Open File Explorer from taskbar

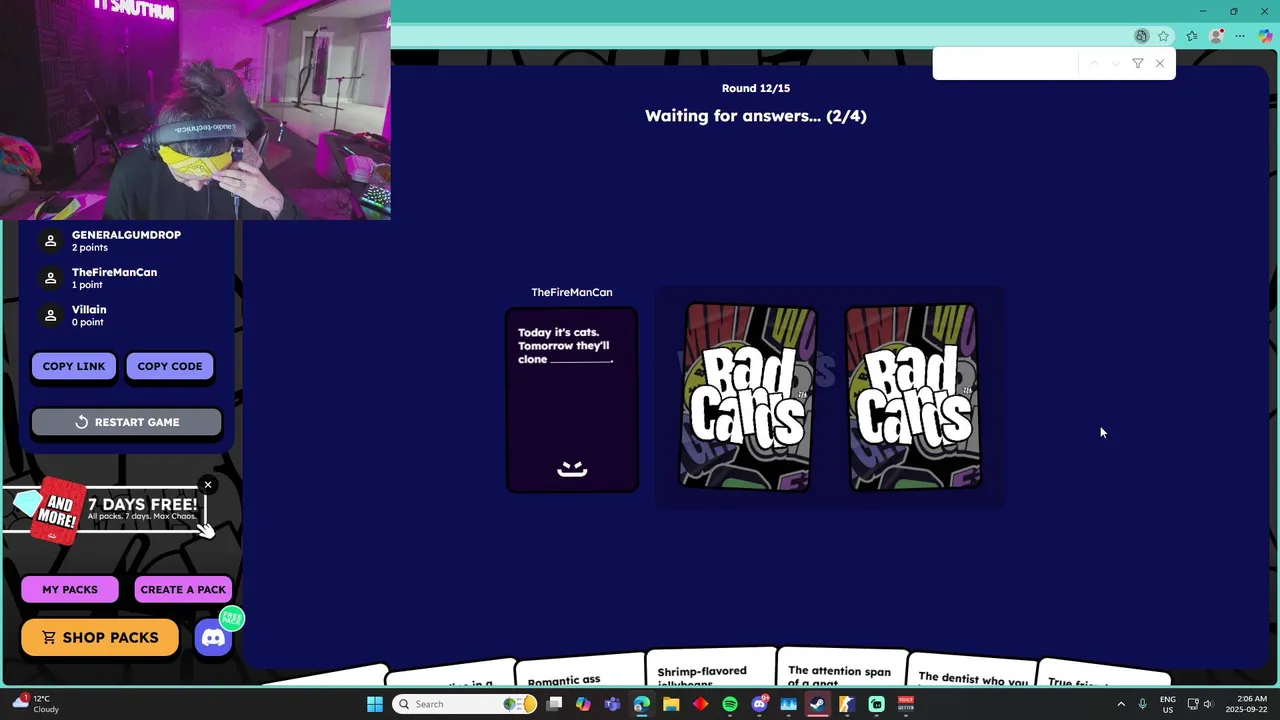point(671,704)
